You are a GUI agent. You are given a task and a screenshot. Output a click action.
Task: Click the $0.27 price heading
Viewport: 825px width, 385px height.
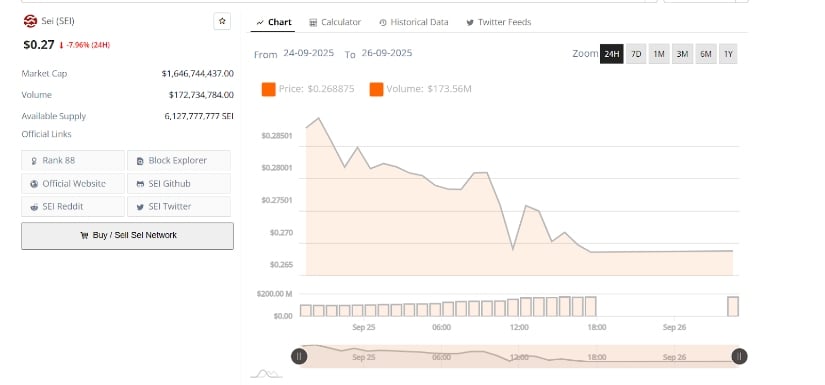[39, 45]
